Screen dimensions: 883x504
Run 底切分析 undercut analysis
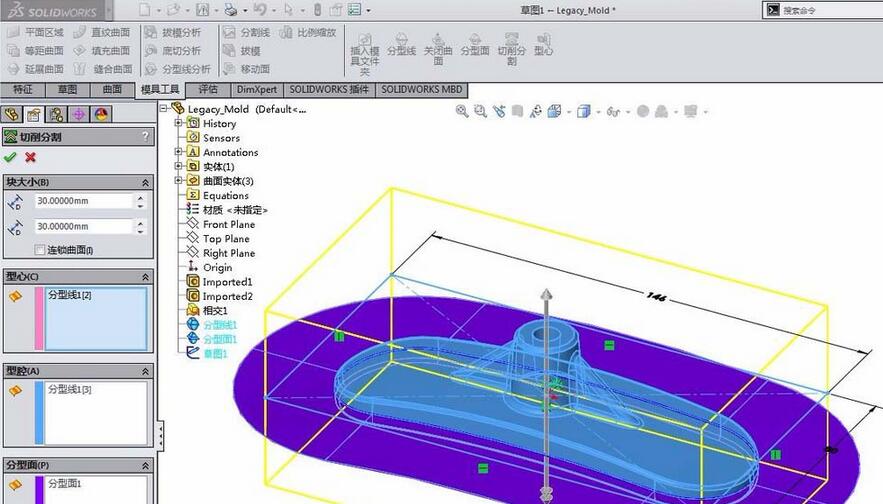[173, 51]
